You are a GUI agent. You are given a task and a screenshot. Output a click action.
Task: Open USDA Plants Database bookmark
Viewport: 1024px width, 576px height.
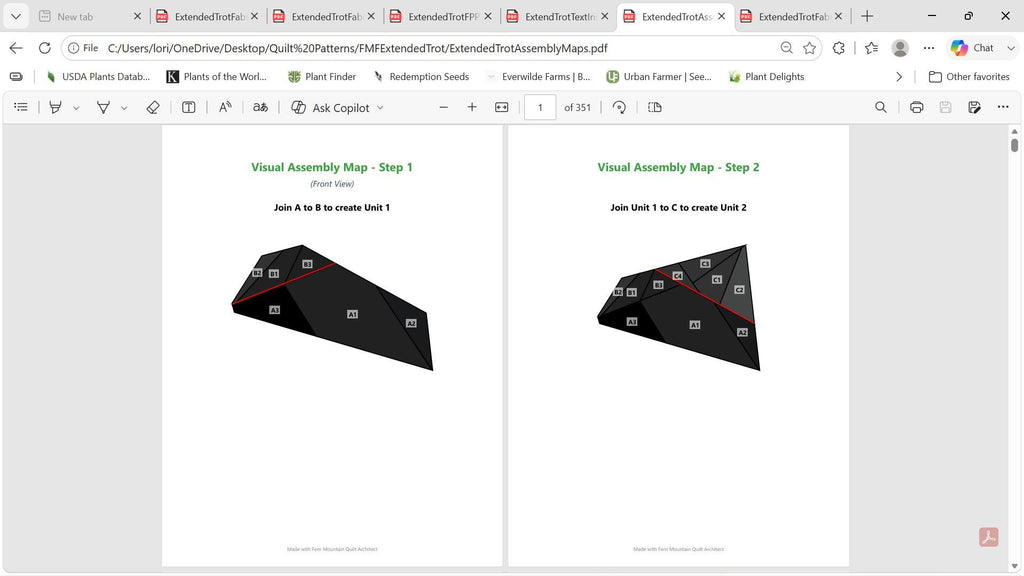(98, 76)
